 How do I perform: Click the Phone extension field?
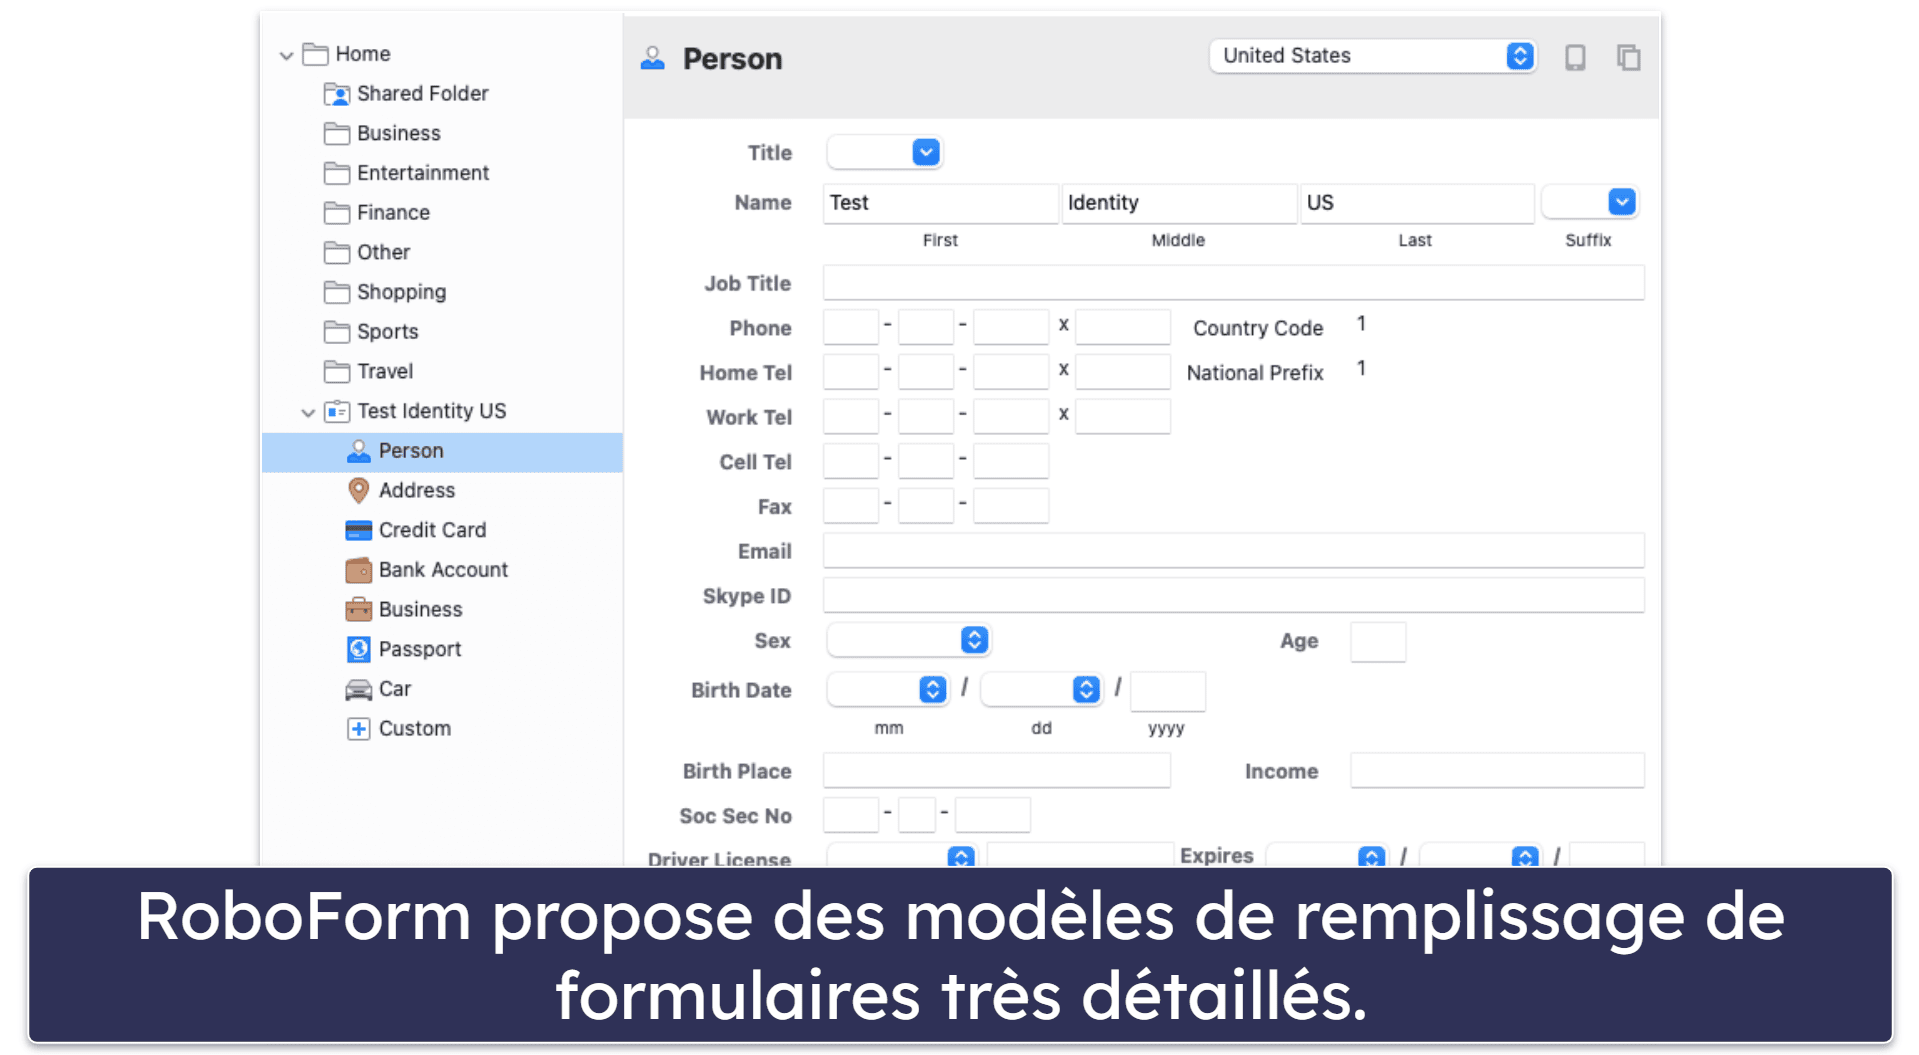tap(1122, 327)
